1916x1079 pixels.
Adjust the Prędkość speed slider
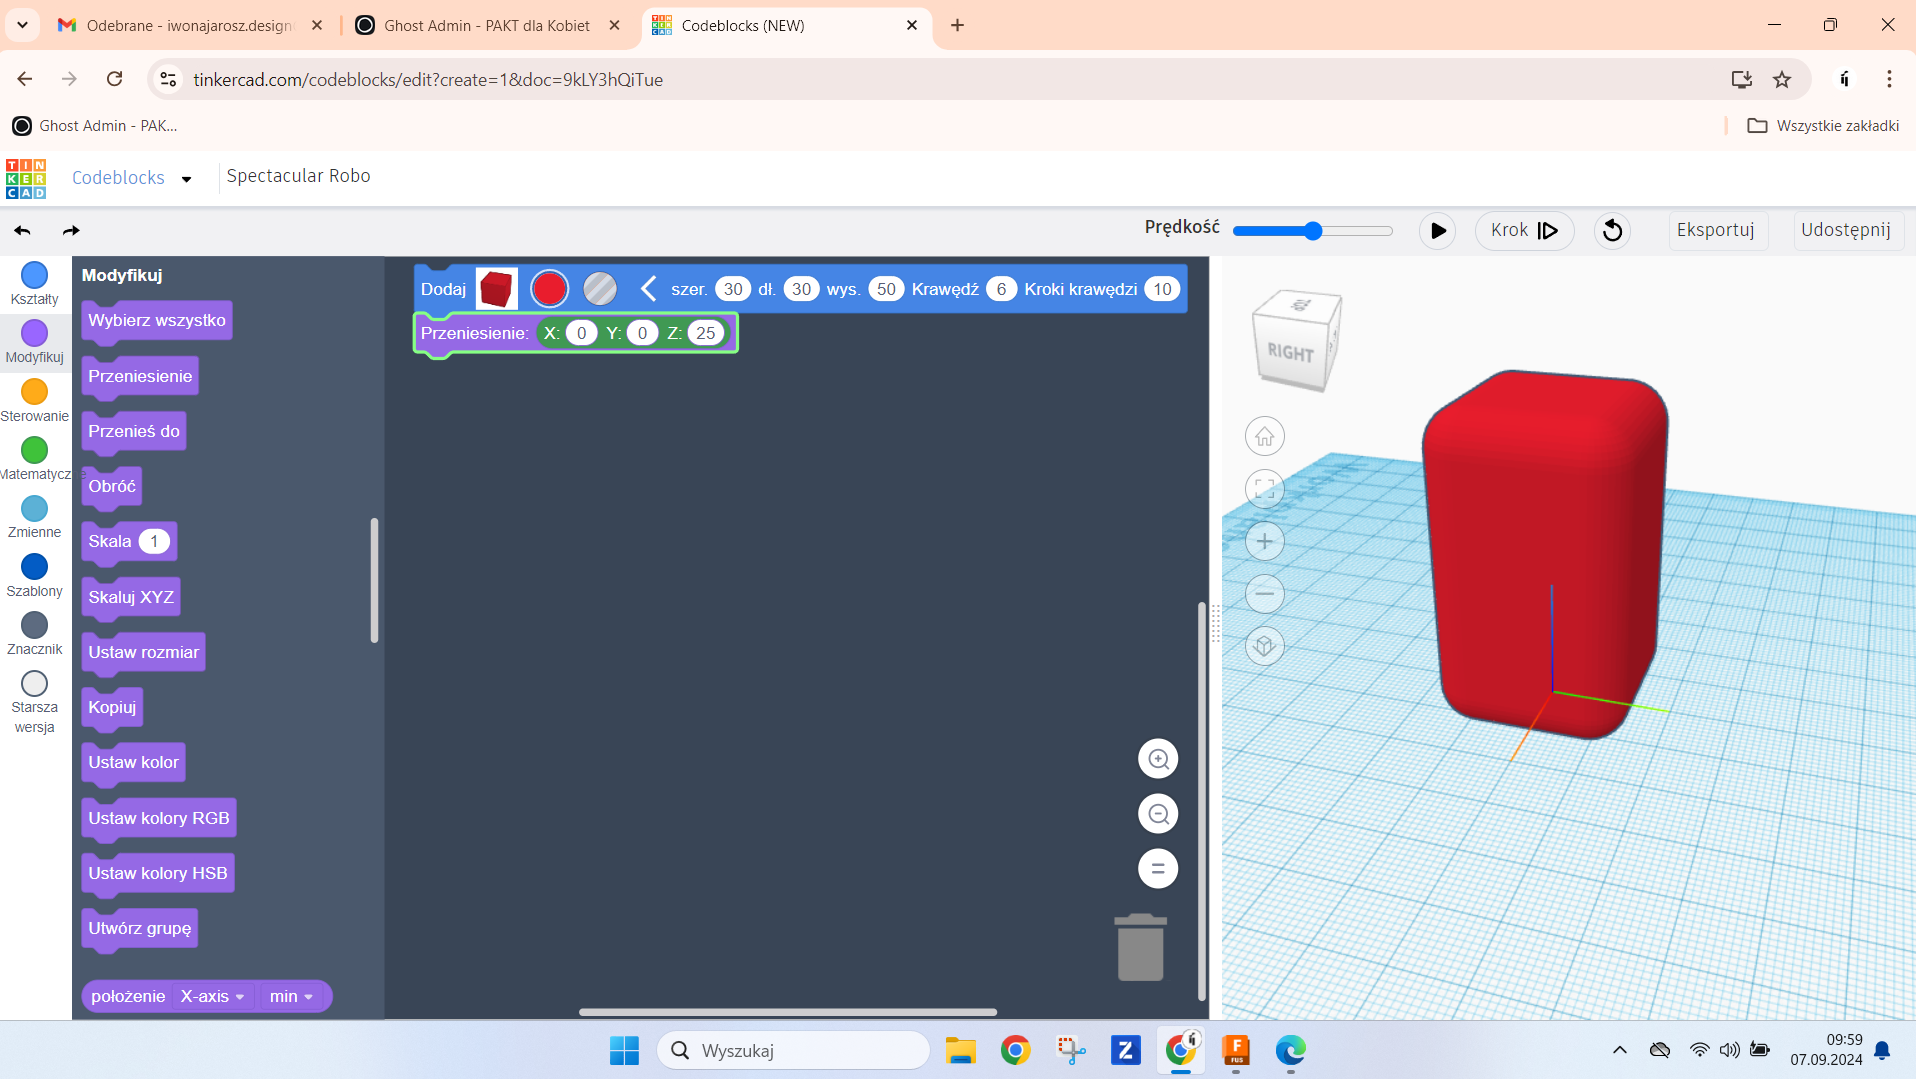pyautogui.click(x=1312, y=231)
